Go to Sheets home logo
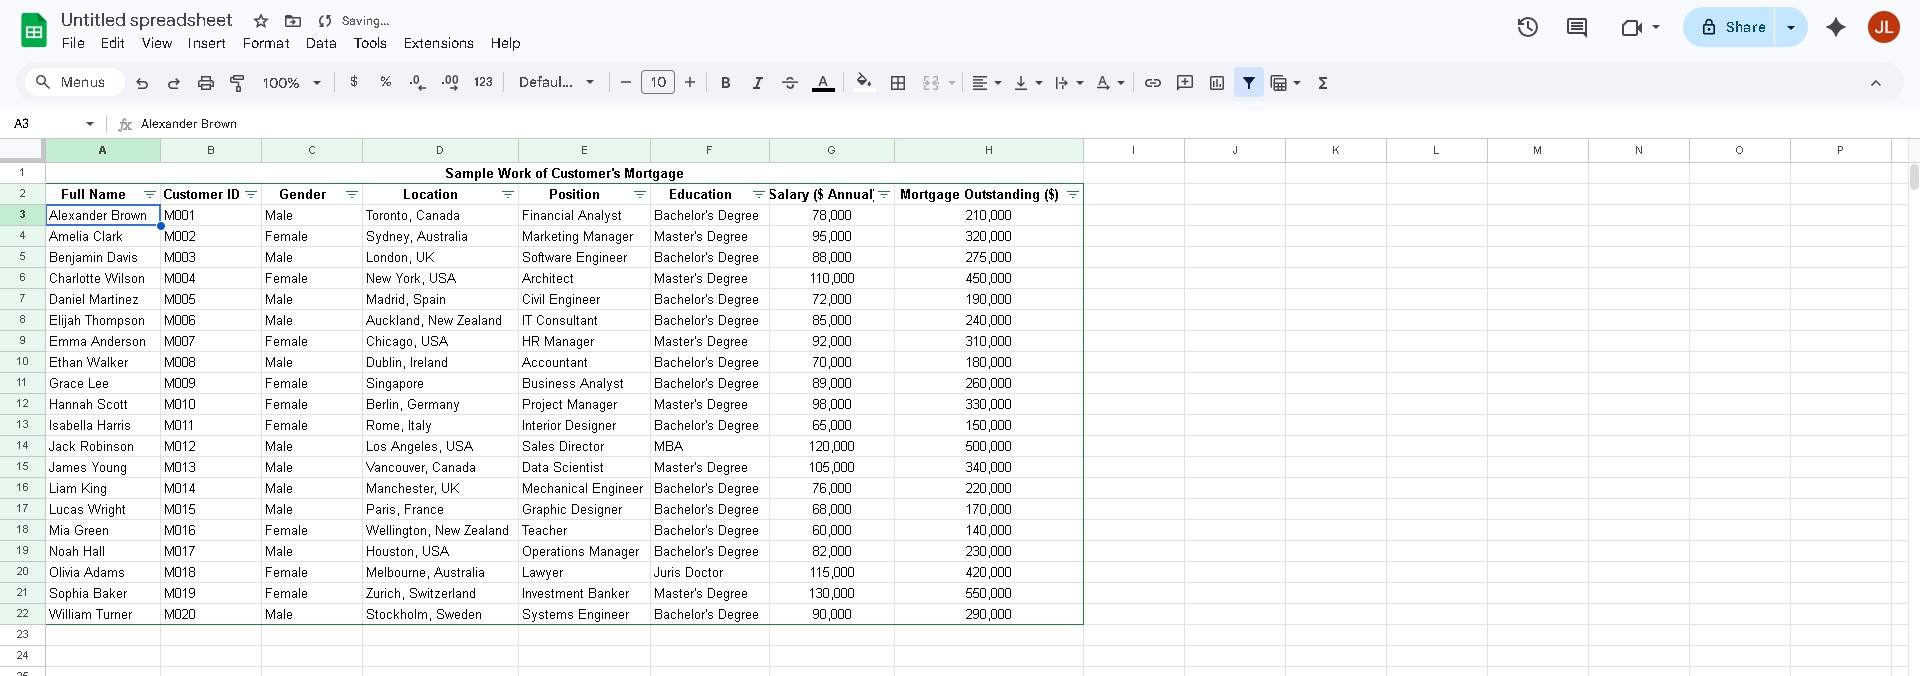This screenshot has width=1920, height=676. click(34, 30)
